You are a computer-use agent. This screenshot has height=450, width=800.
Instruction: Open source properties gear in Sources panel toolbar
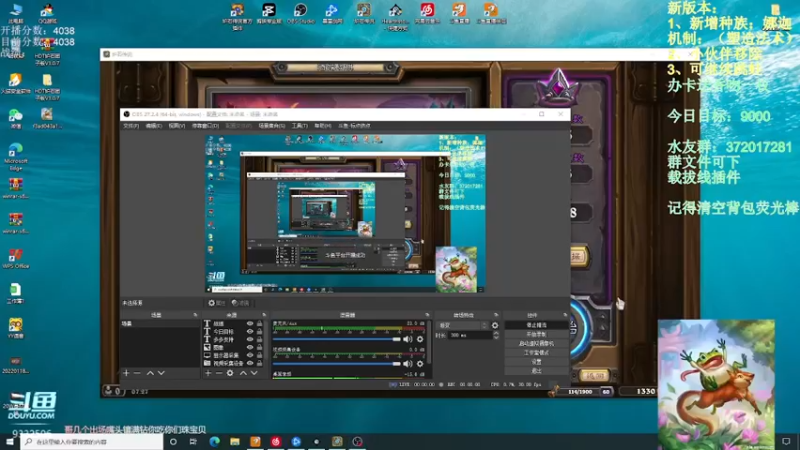pos(230,373)
